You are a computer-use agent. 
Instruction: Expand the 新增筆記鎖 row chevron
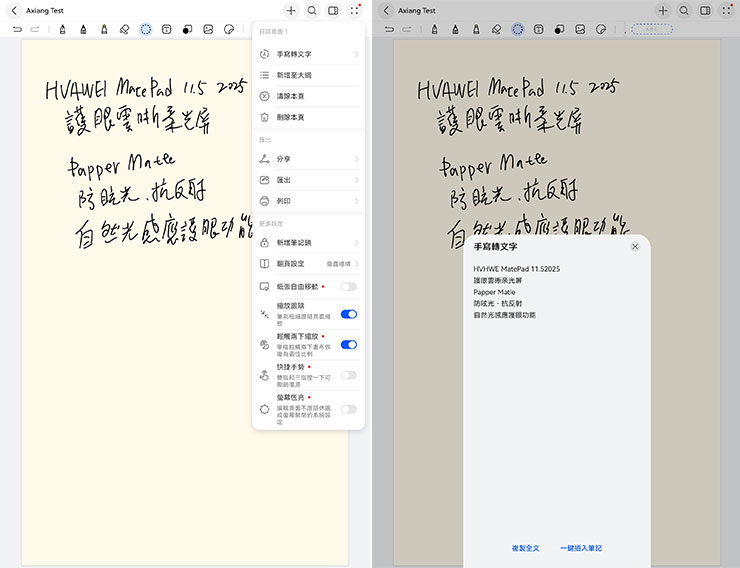point(356,242)
